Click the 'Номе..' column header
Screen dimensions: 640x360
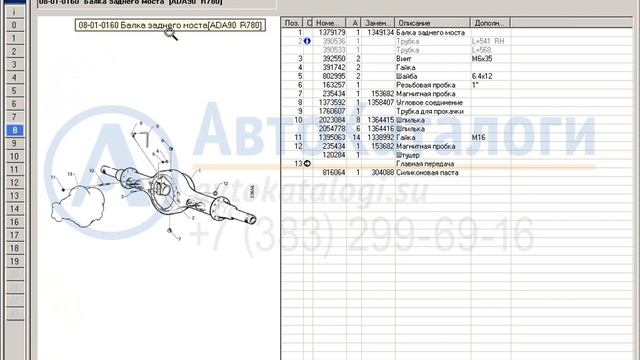pyautogui.click(x=329, y=23)
